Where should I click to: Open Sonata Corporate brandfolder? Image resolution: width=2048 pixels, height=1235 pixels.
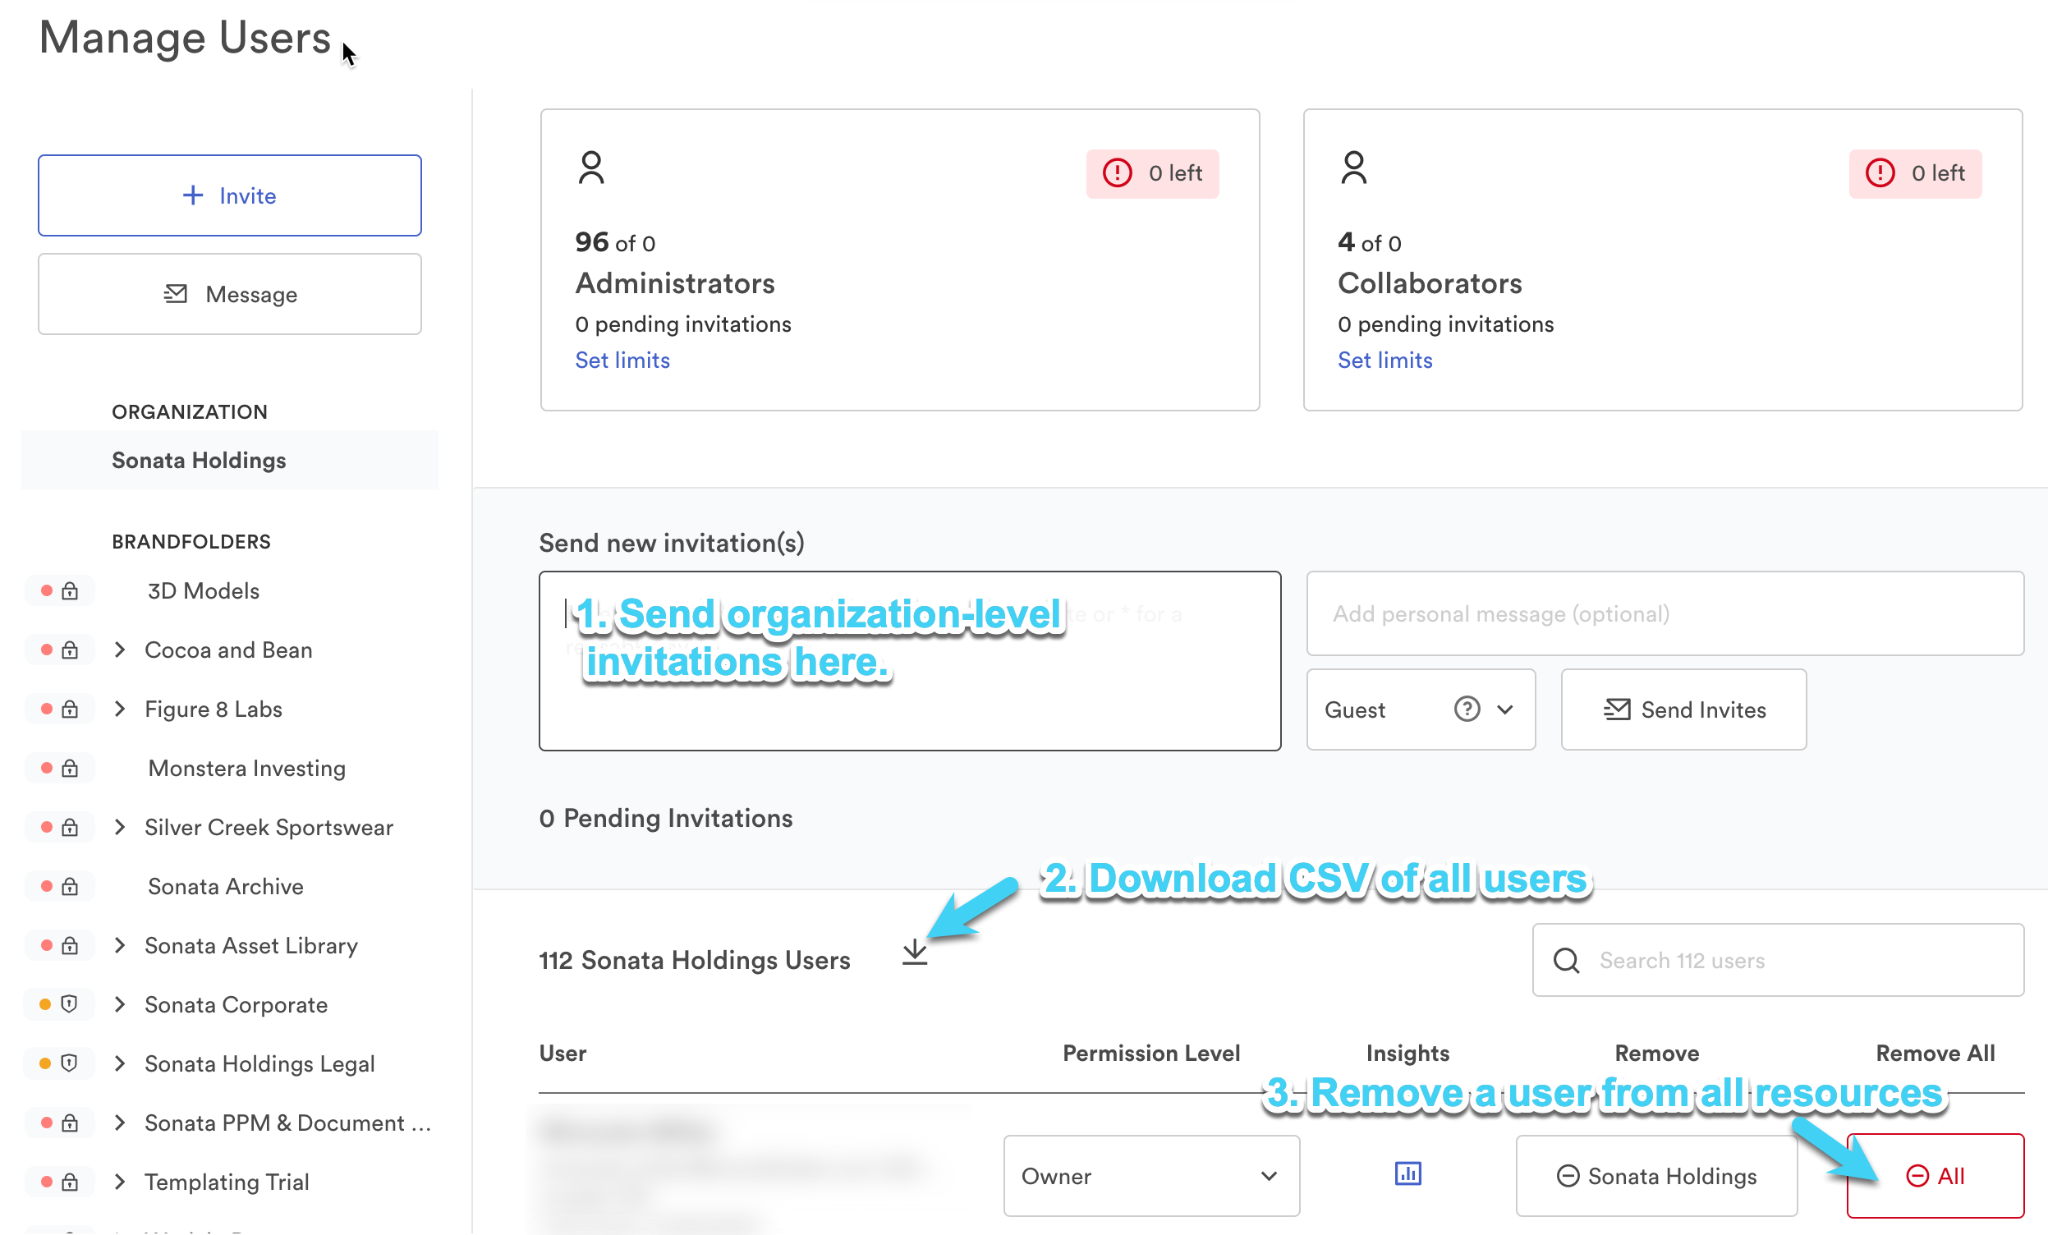(236, 1004)
